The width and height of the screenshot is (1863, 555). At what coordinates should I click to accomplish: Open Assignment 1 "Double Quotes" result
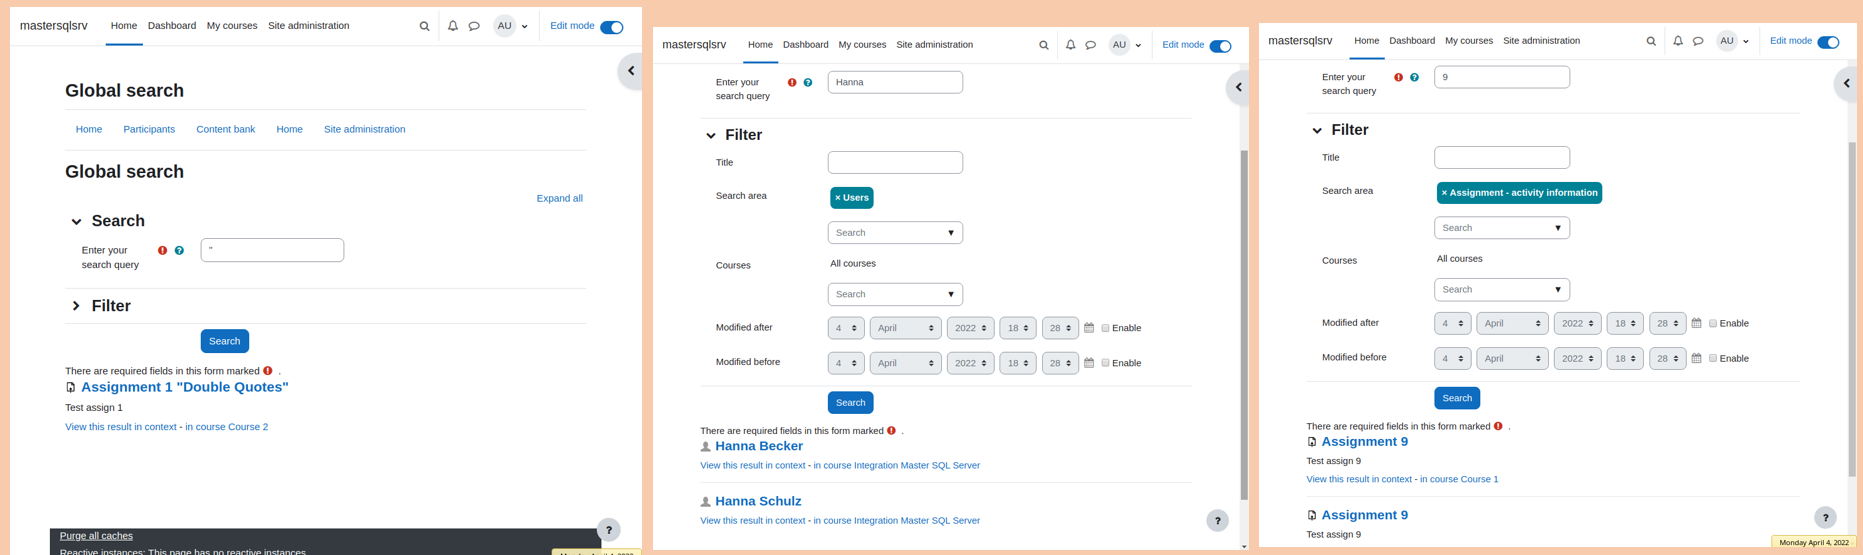[185, 387]
